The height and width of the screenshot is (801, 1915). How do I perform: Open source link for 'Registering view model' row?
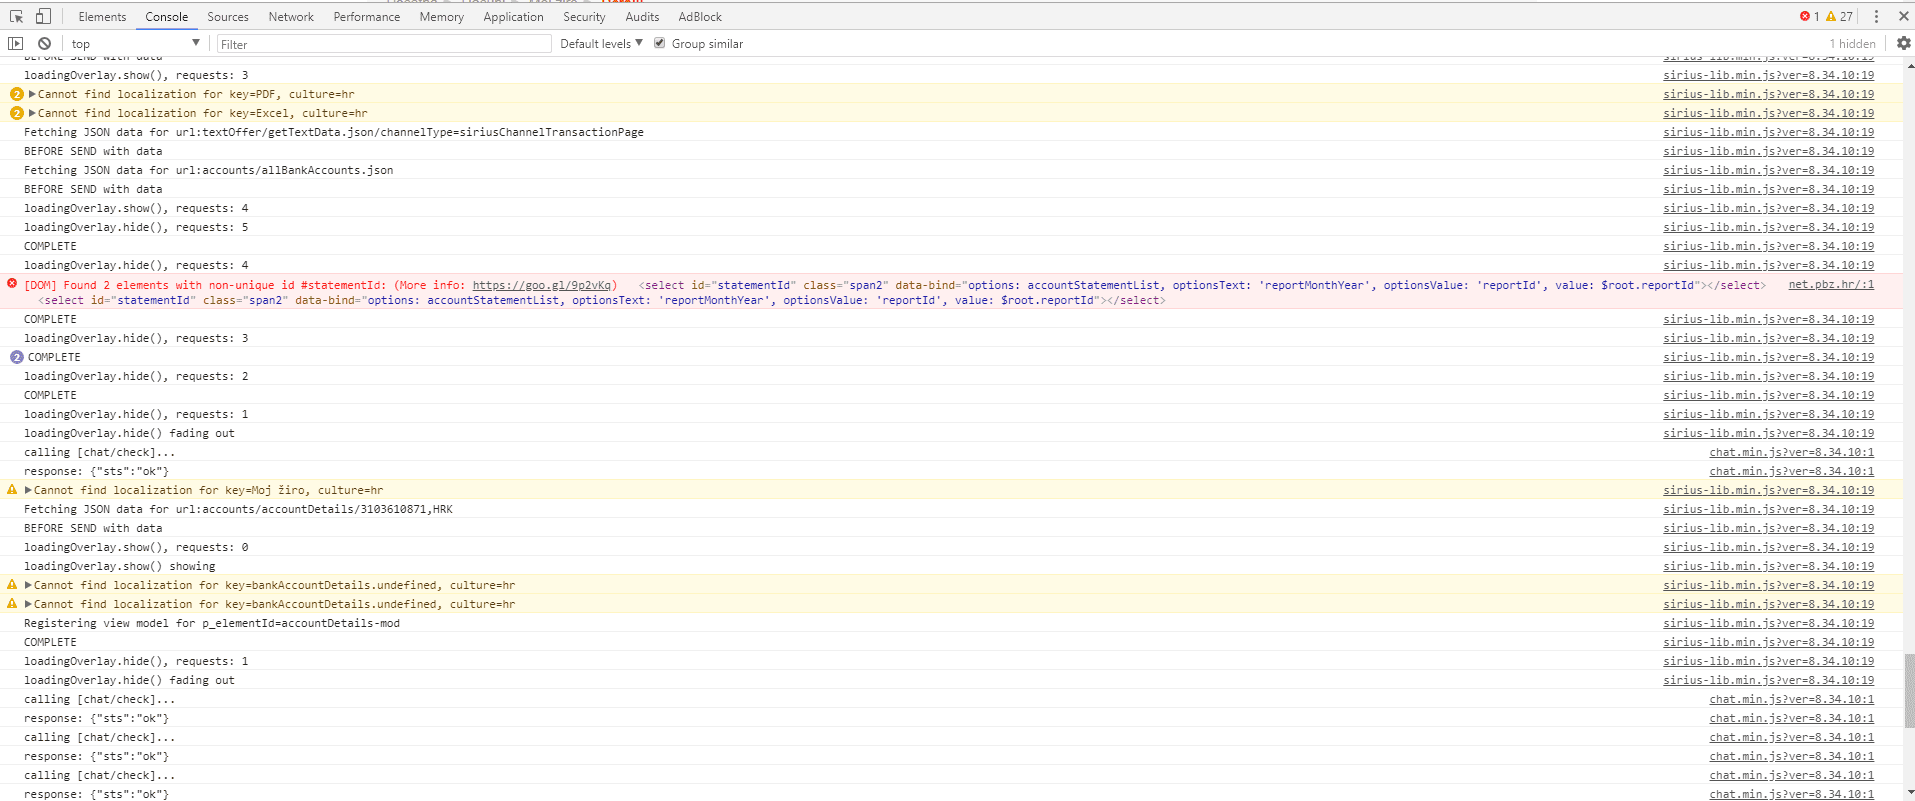pos(1768,623)
